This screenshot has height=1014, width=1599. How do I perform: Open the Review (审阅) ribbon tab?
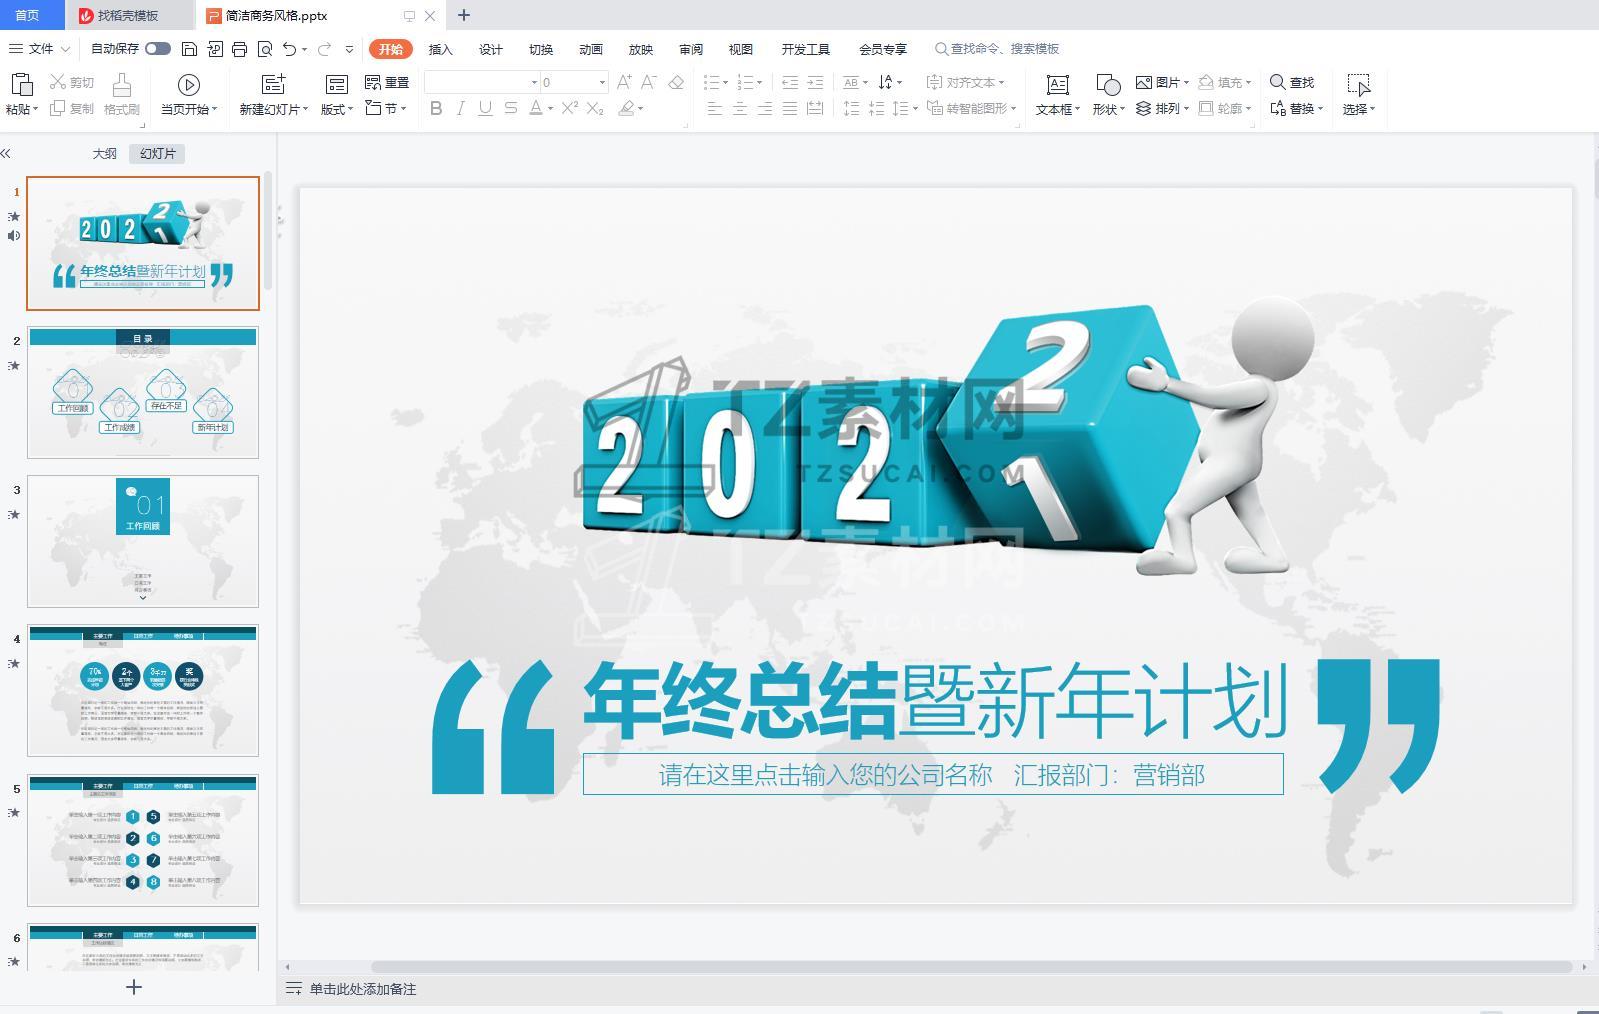point(690,49)
